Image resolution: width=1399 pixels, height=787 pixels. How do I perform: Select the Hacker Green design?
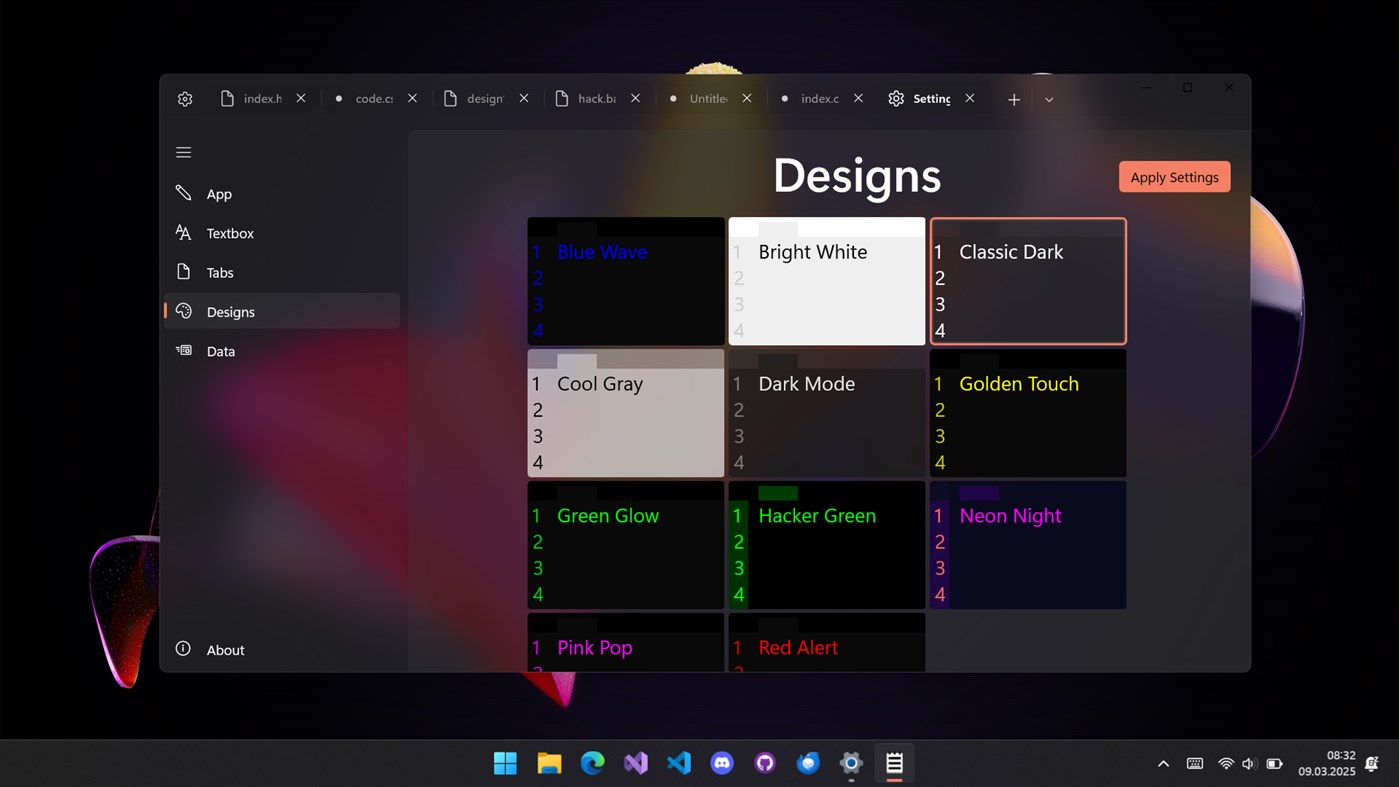(827, 545)
